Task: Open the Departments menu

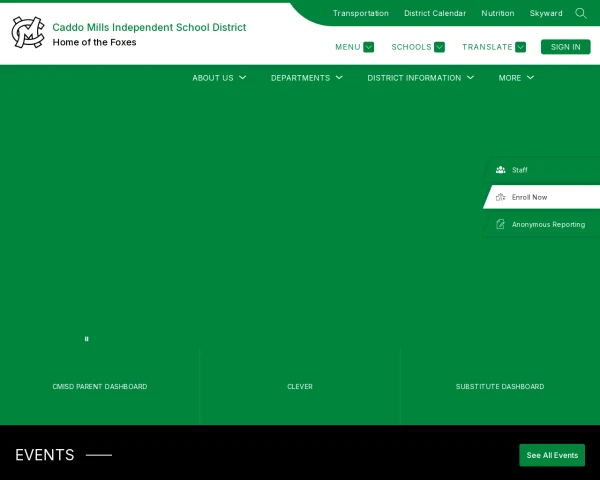Action: tap(306, 78)
